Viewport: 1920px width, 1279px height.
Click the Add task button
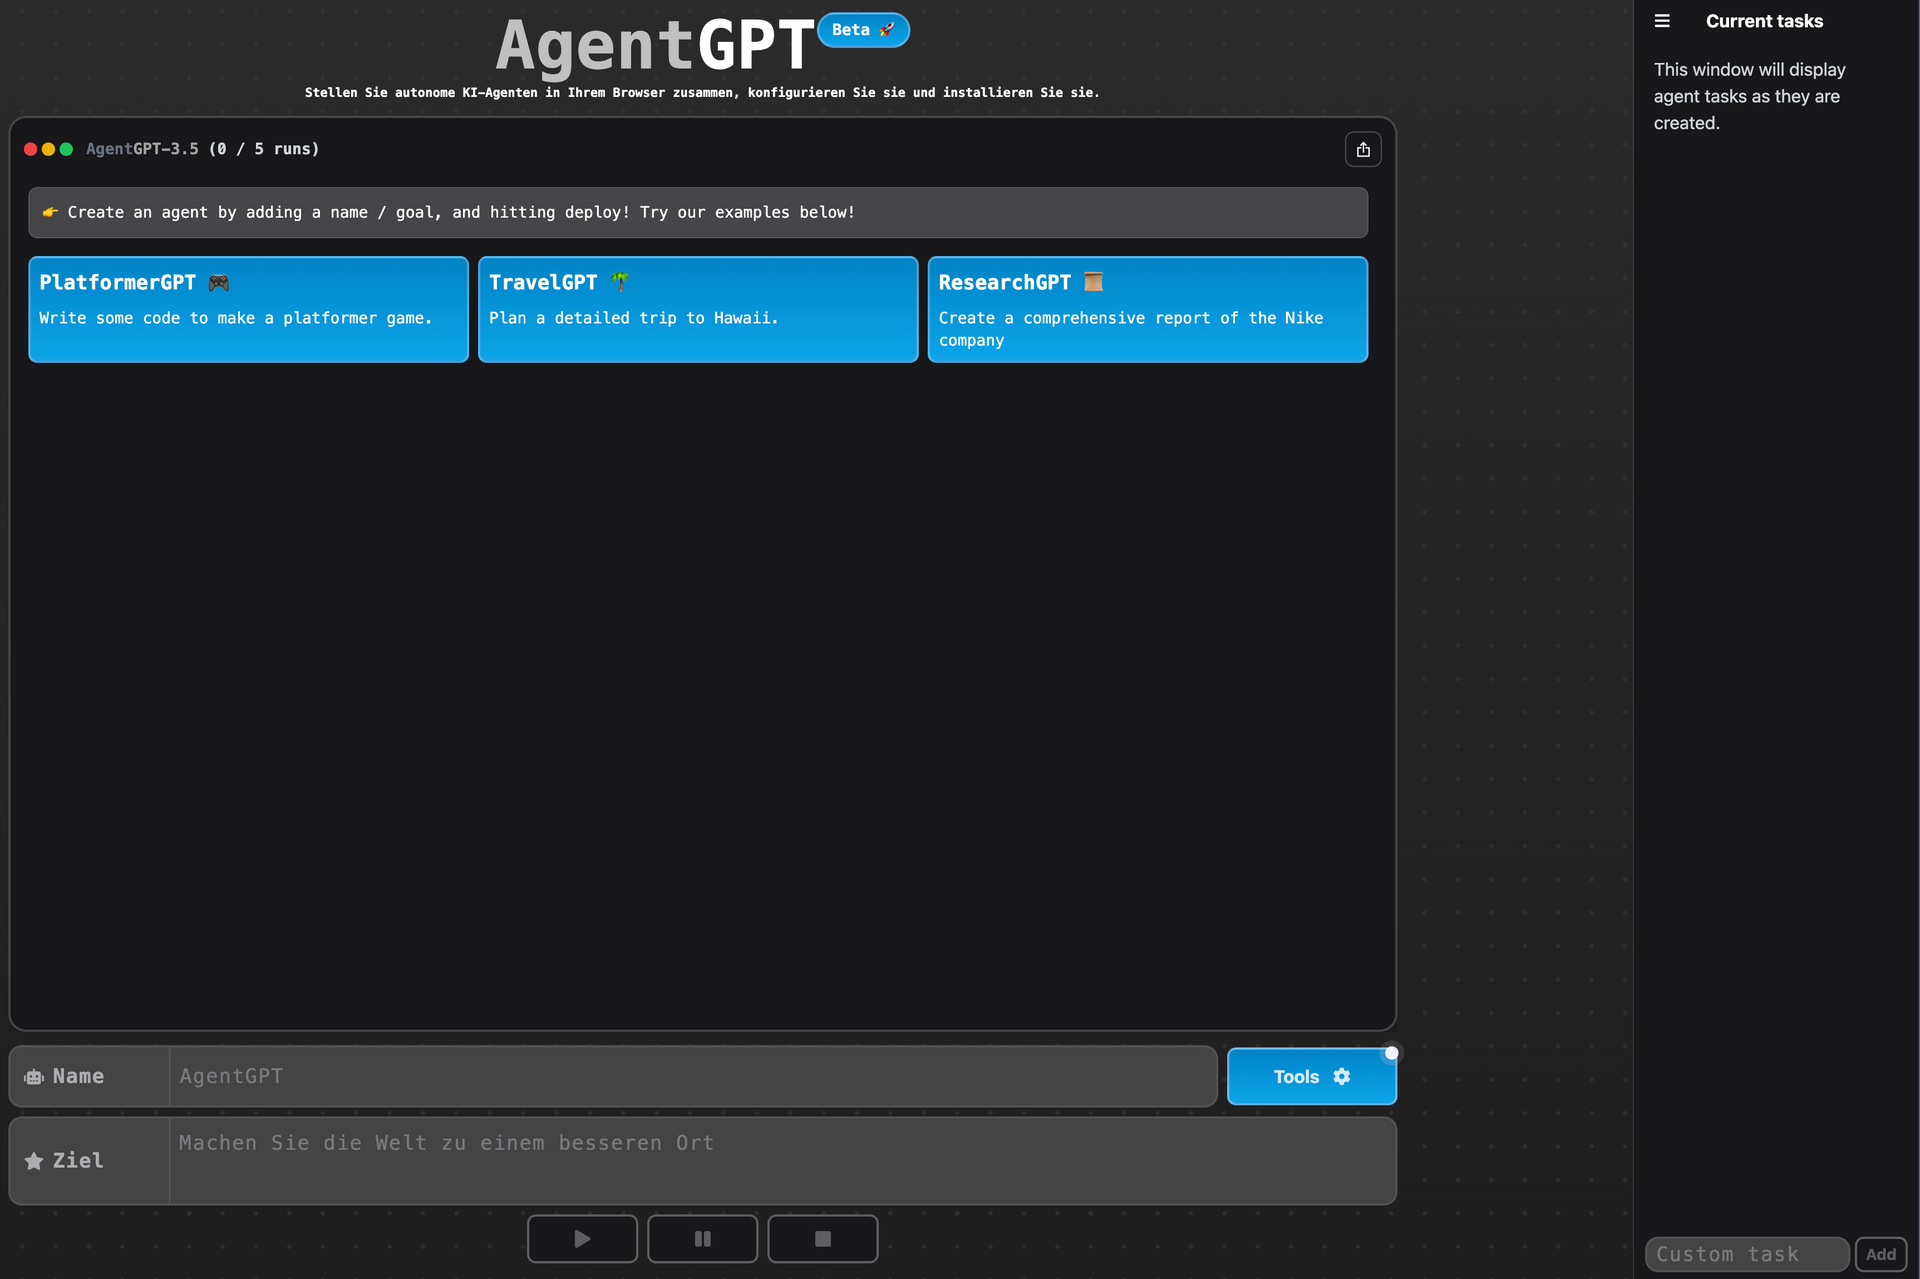(1880, 1254)
